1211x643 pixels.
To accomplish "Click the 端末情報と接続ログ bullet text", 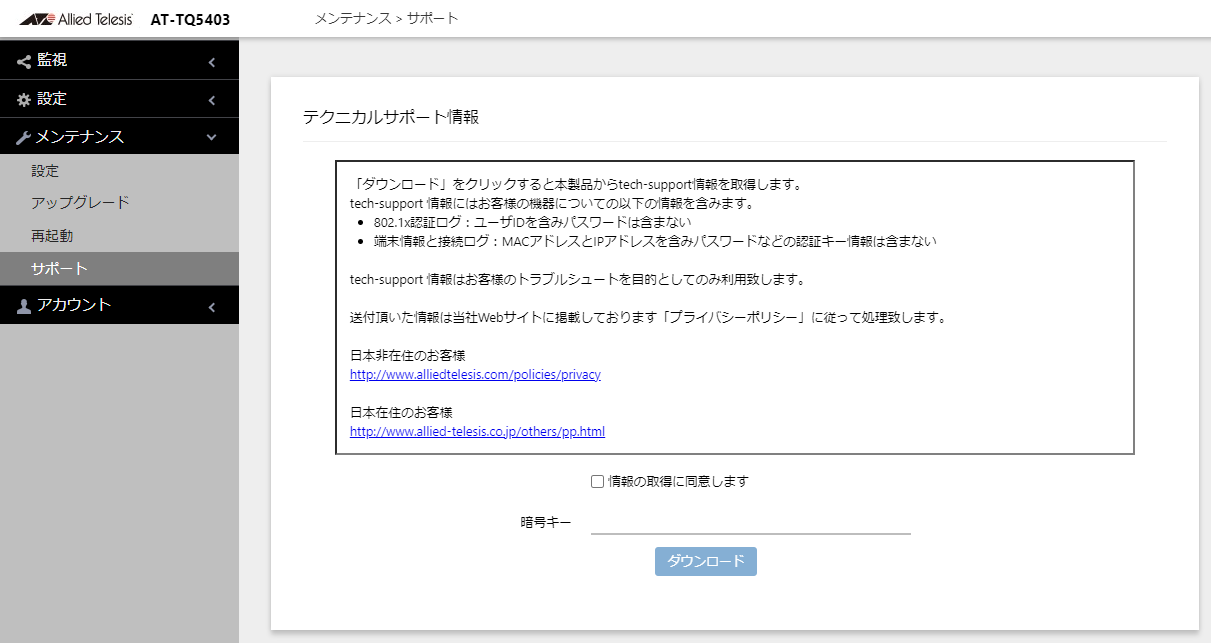I will click(x=654, y=241).
